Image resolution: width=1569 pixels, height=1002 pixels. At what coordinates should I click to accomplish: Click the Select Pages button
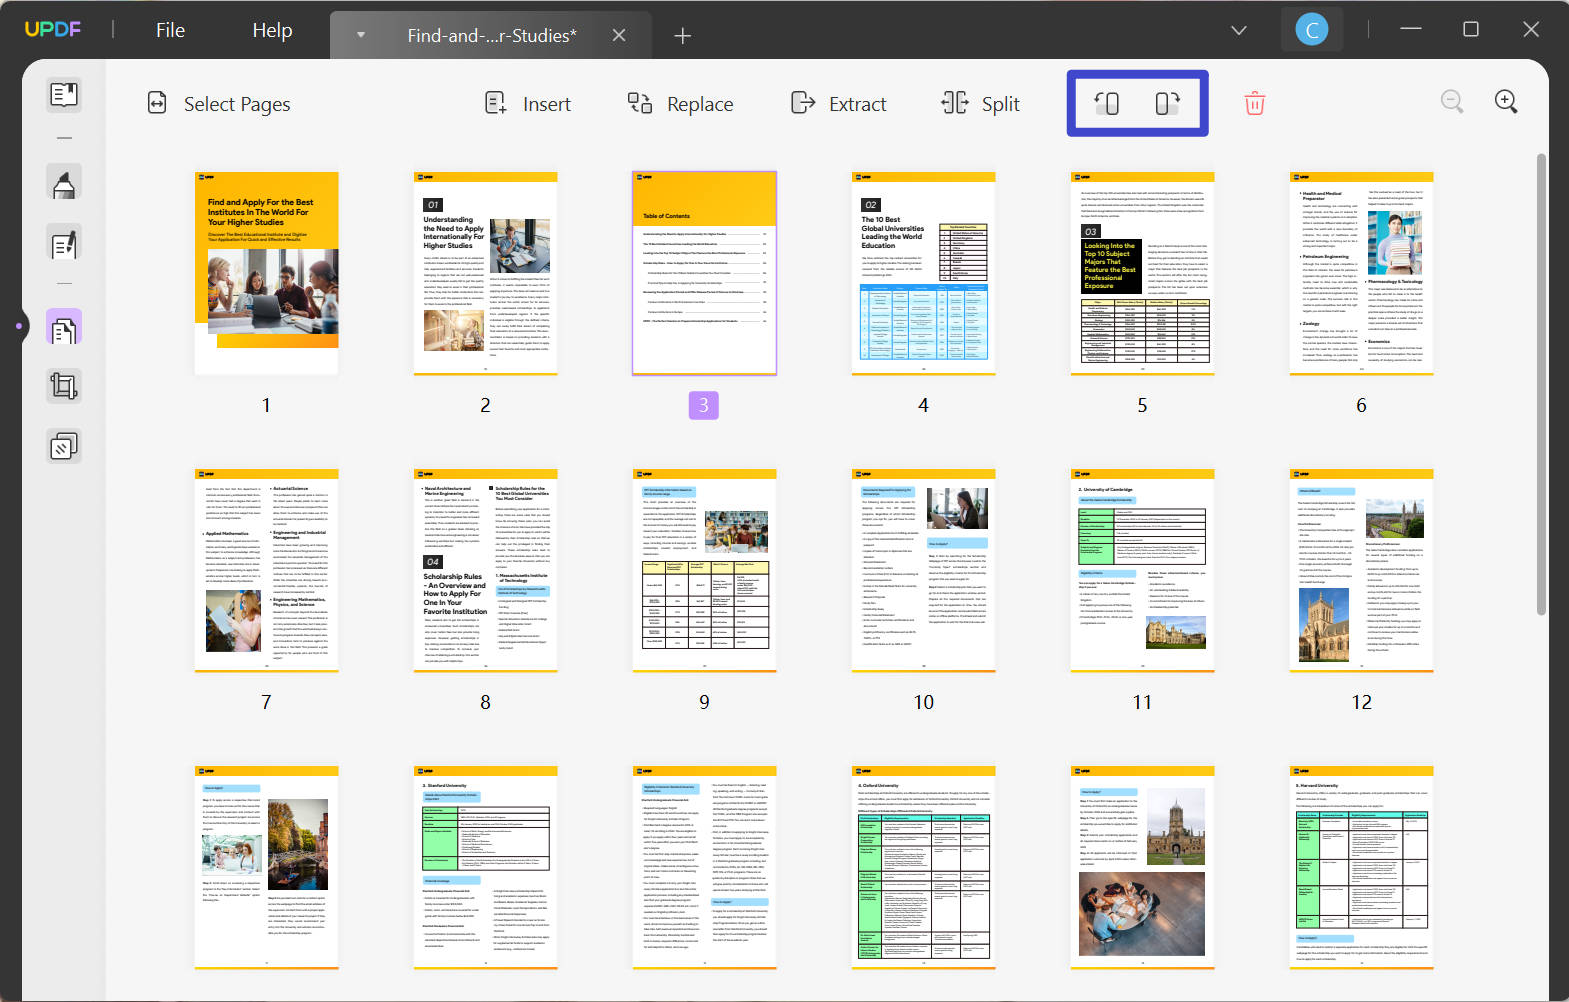pos(219,104)
